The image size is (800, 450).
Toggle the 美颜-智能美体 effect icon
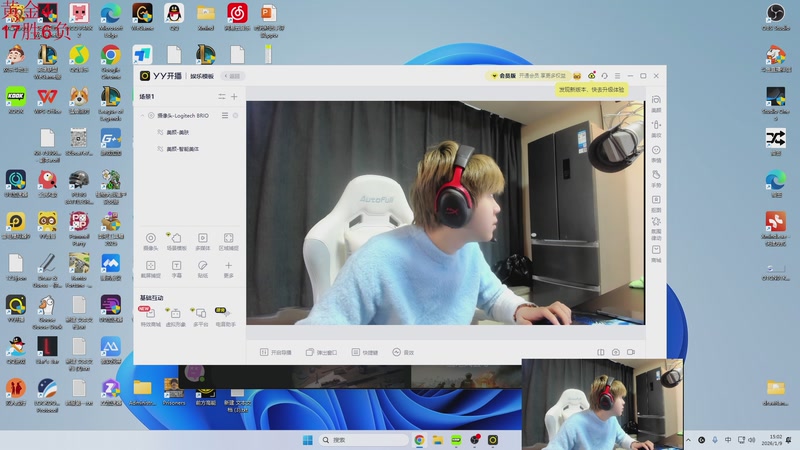[160, 149]
